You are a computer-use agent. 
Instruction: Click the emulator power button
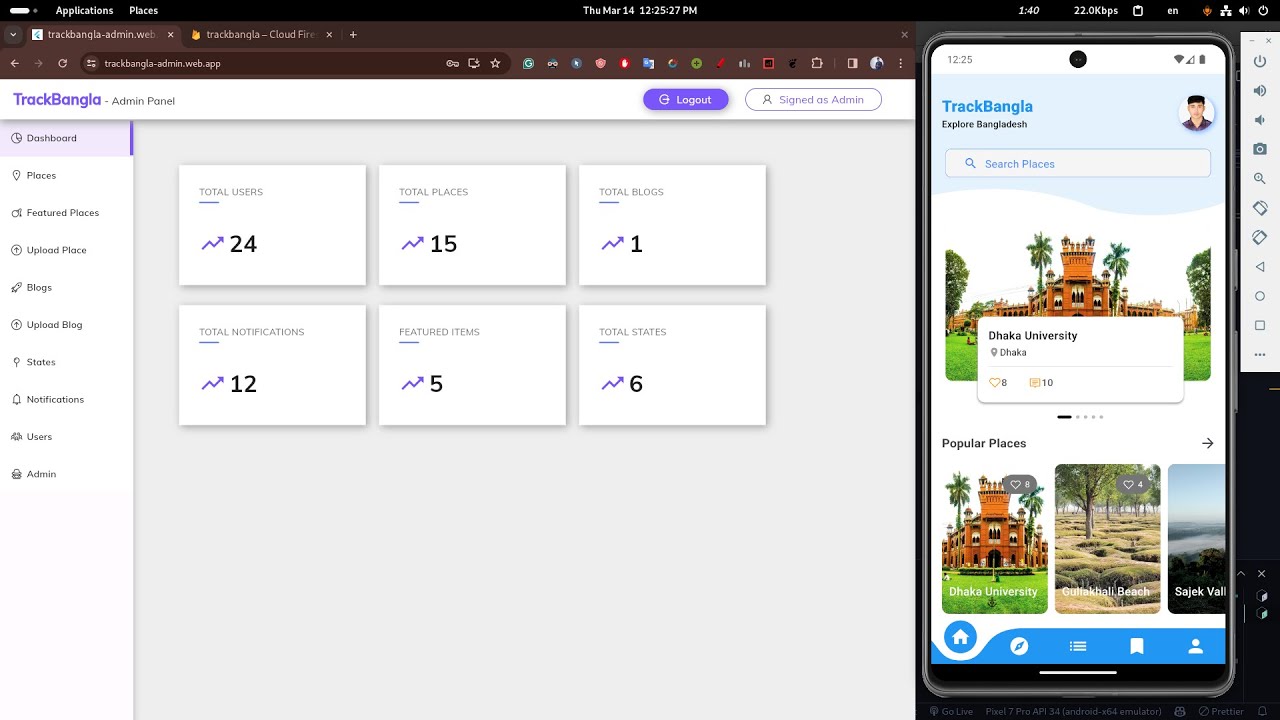point(1260,61)
